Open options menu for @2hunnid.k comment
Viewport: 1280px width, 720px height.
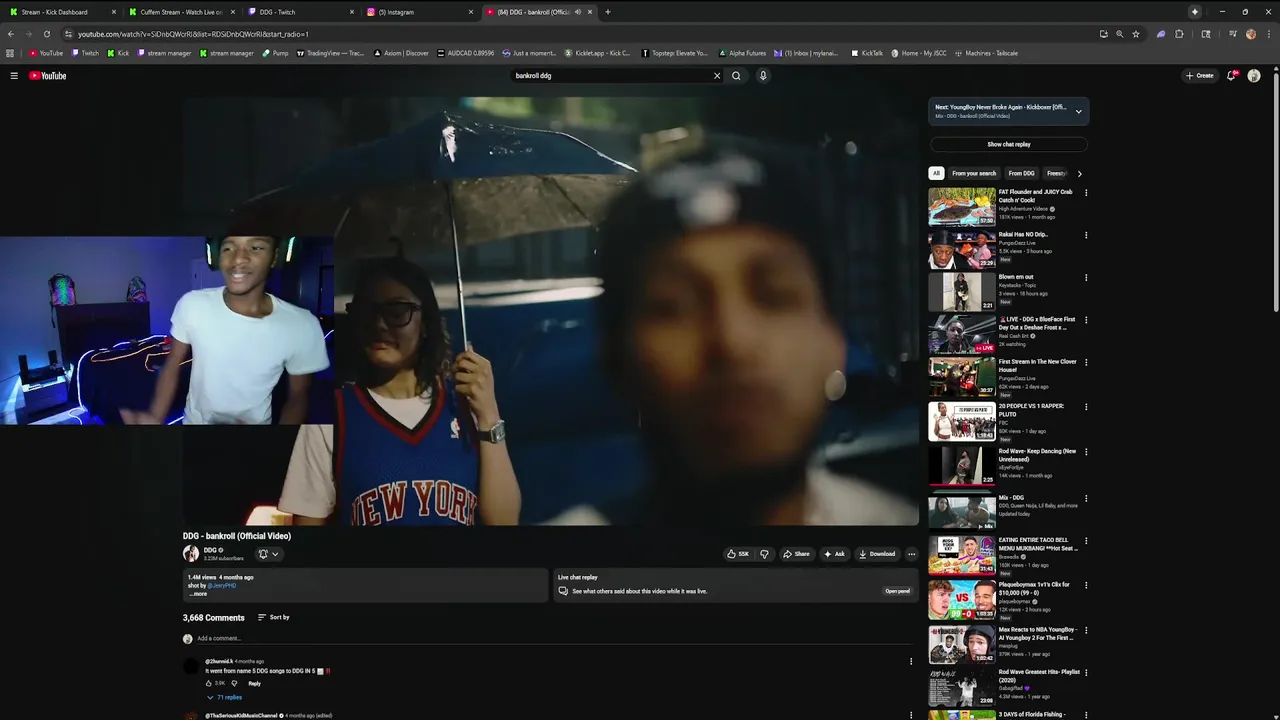pos(910,661)
